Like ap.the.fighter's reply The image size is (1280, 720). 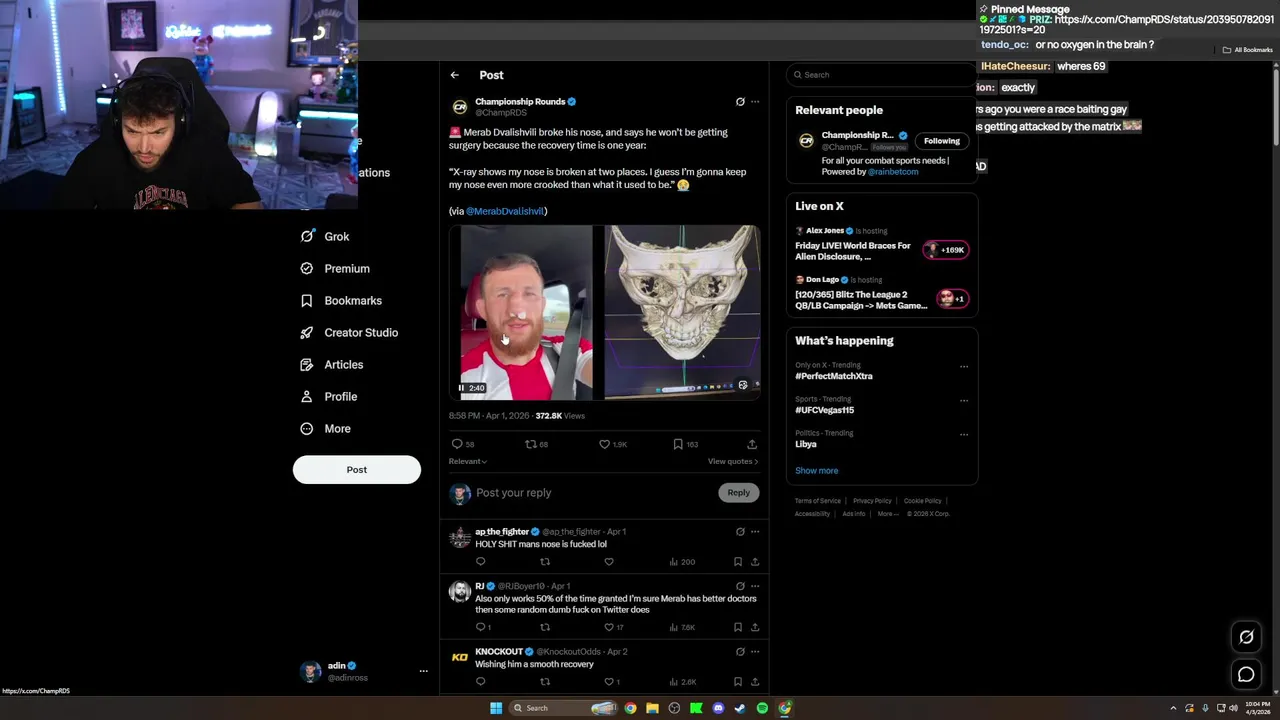[608, 562]
